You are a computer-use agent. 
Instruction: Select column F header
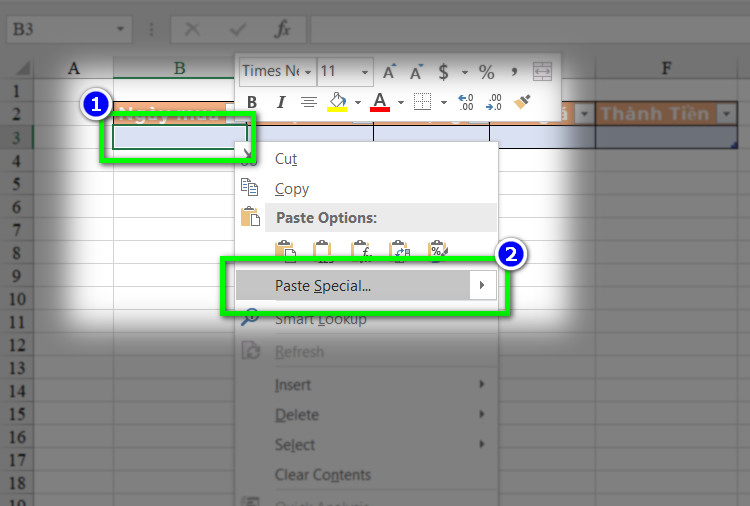coord(666,68)
